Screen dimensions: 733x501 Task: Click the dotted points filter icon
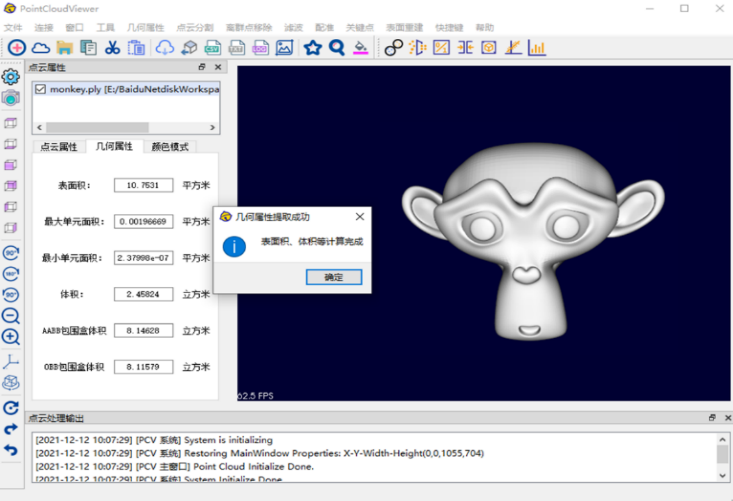(417, 48)
